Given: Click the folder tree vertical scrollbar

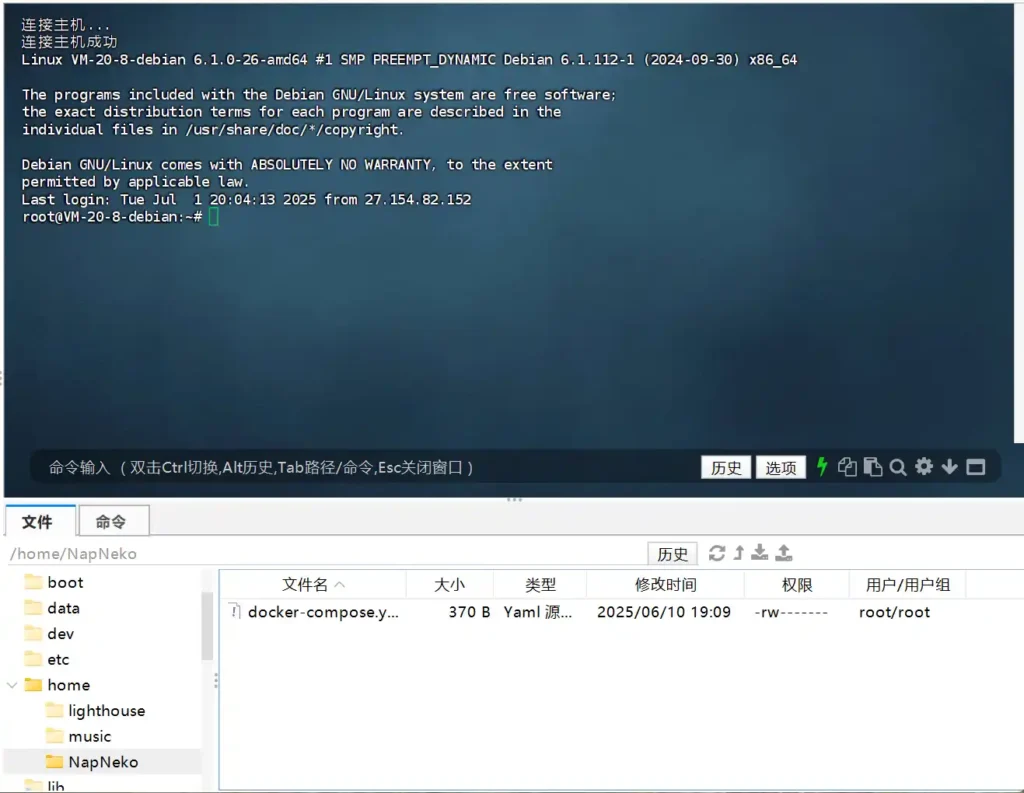Looking at the screenshot, I should coord(207,625).
